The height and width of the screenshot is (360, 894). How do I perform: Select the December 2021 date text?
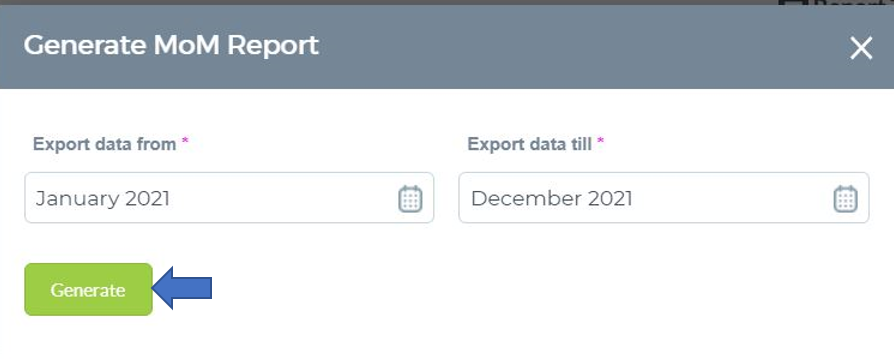click(551, 199)
